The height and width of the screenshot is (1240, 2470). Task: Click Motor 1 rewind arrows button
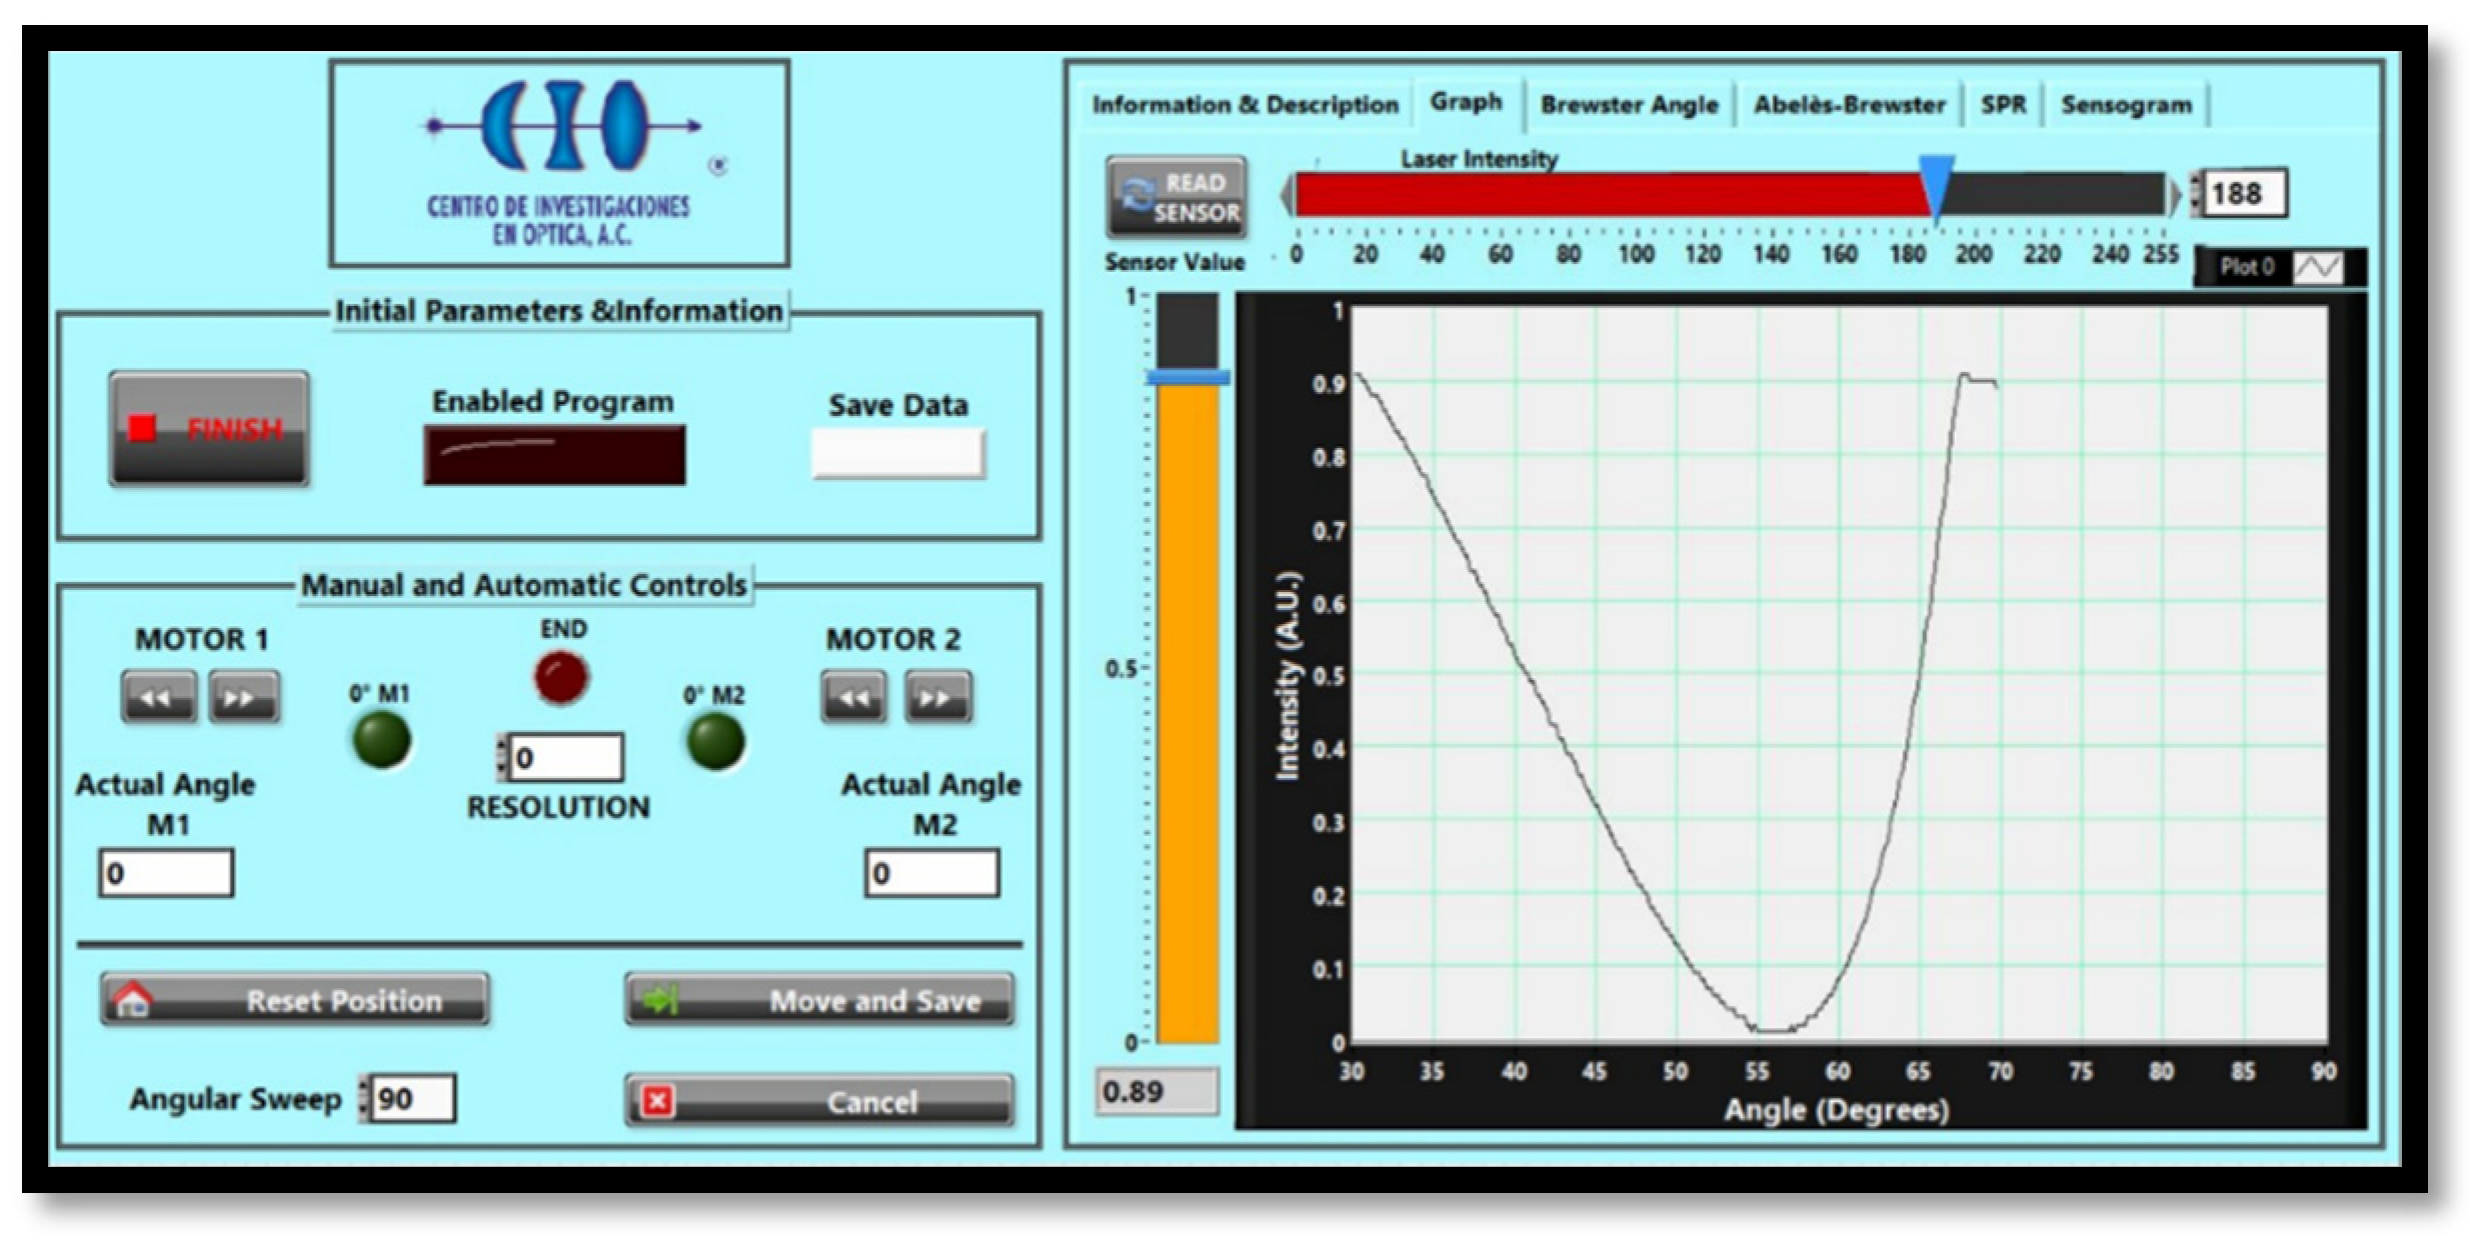pyautogui.click(x=158, y=697)
